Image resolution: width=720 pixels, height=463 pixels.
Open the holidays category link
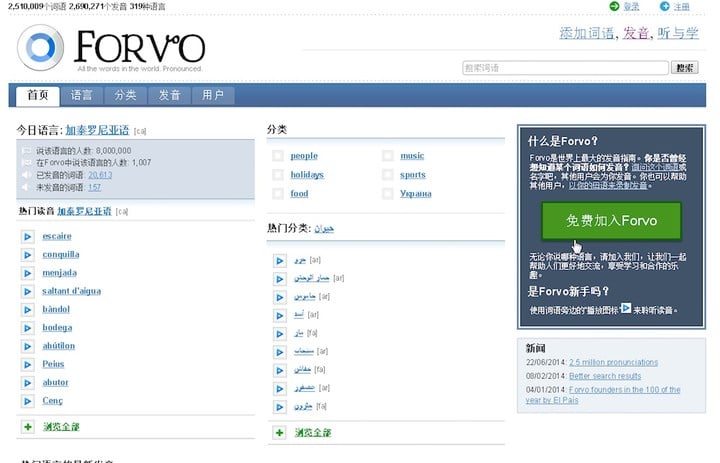307,175
